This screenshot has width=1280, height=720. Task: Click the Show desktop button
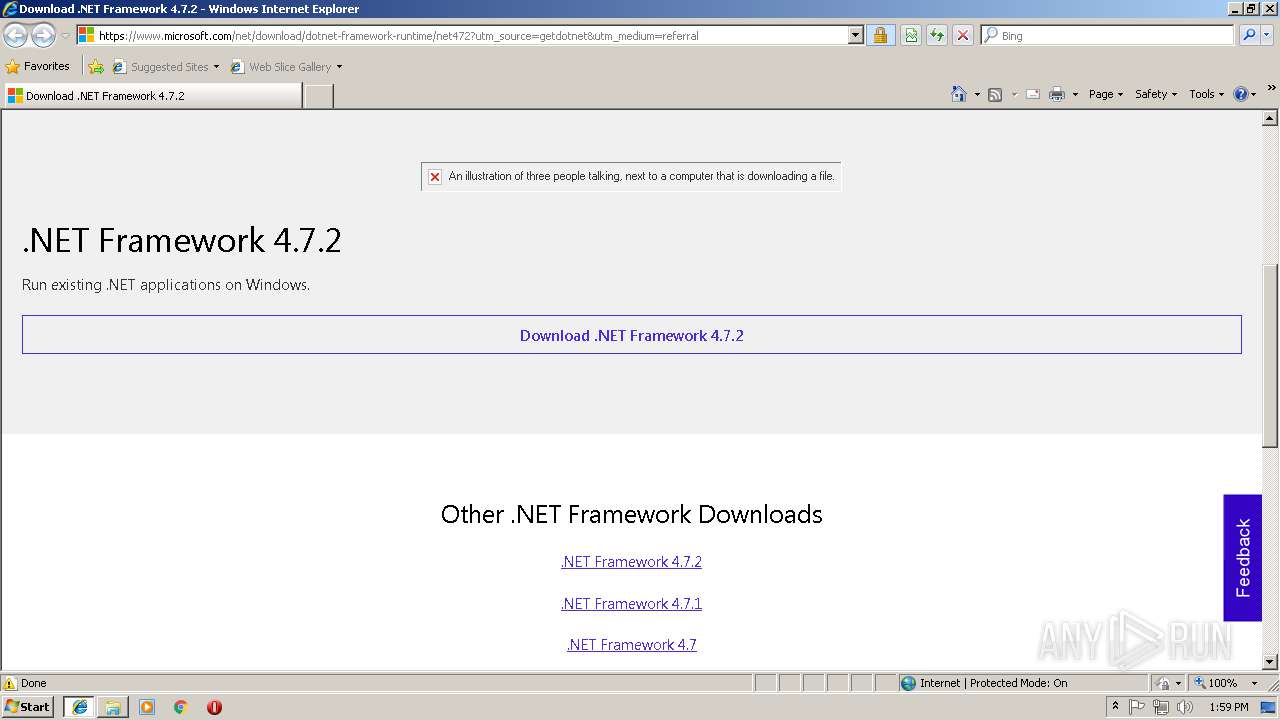pyautogui.click(x=1269, y=707)
